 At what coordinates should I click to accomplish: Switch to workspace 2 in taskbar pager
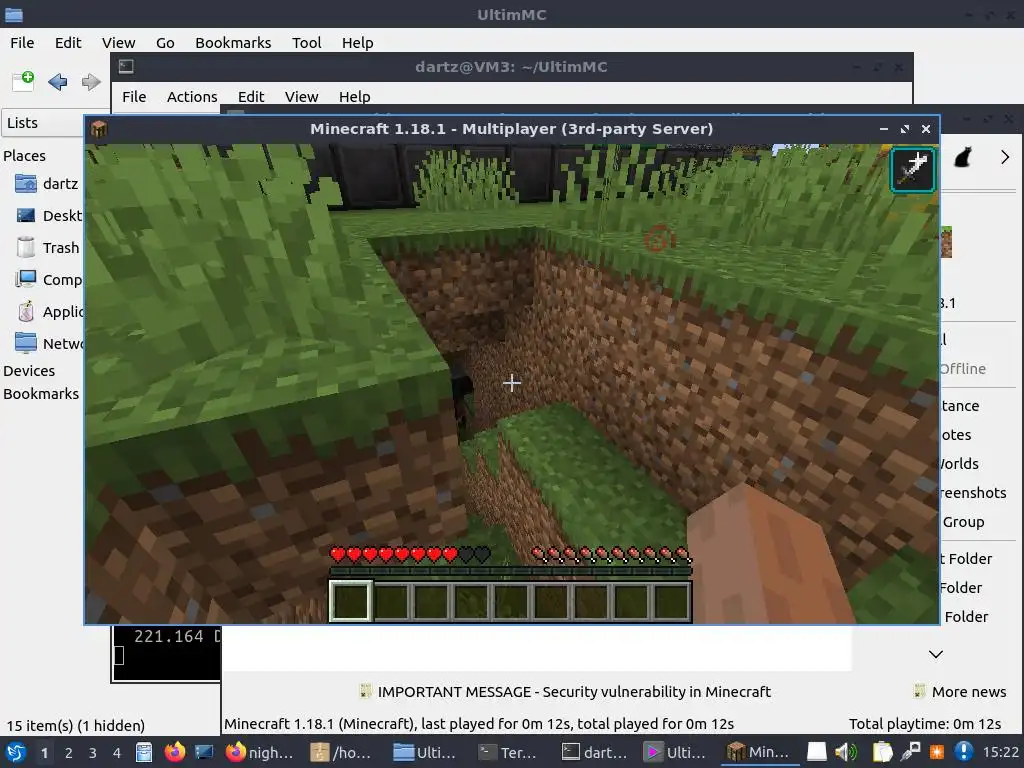(69, 753)
